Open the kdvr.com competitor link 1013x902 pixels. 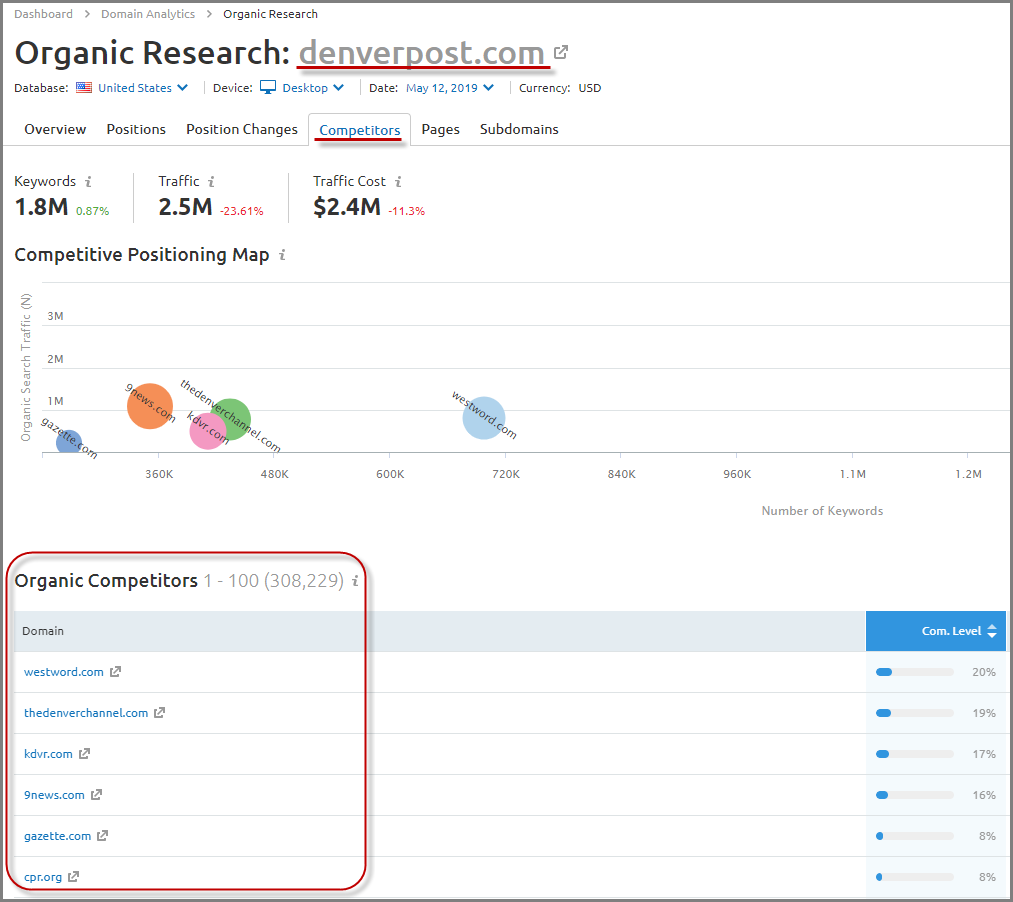coord(48,753)
